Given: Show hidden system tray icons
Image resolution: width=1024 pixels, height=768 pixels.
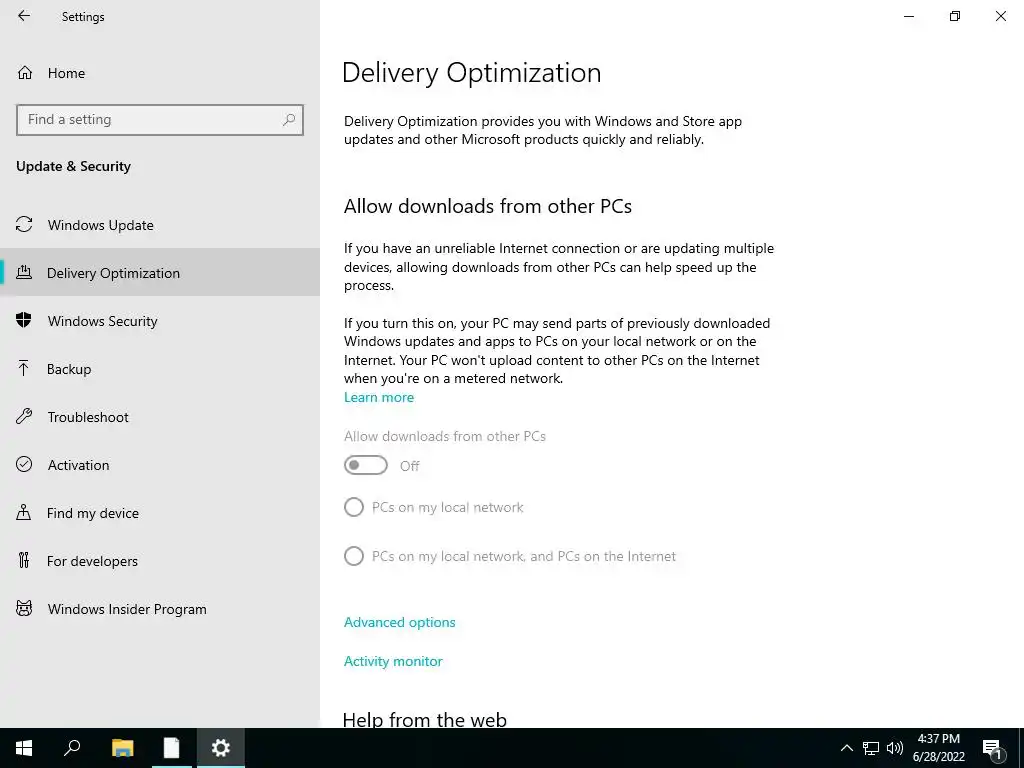Looking at the screenshot, I should tap(846, 748).
